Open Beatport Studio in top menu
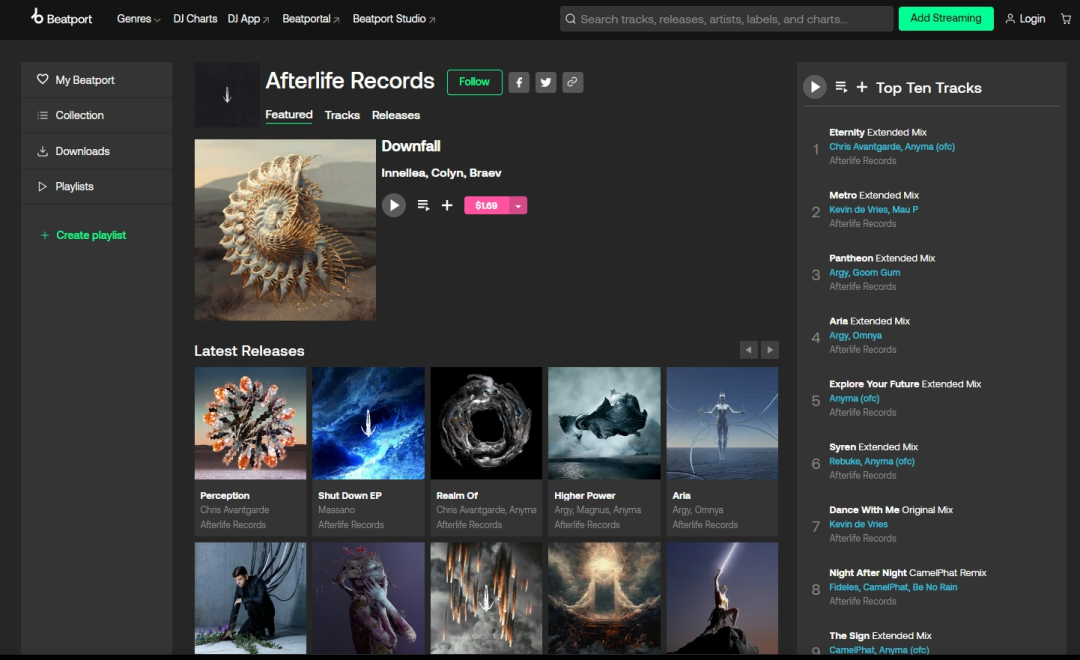 click(394, 19)
